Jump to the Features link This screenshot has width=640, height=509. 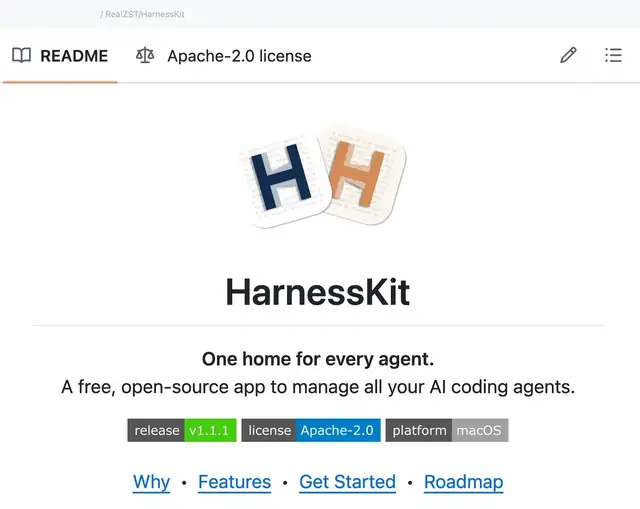(x=234, y=482)
